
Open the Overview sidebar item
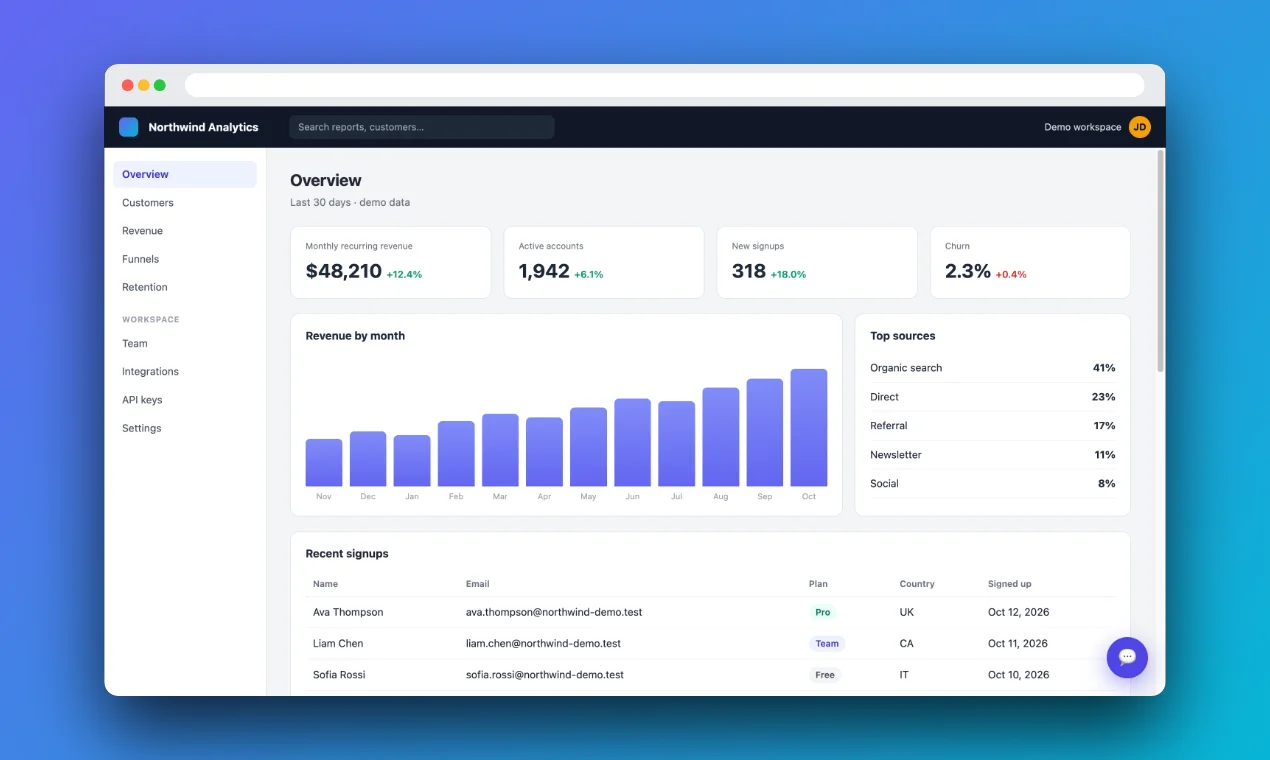coord(185,174)
